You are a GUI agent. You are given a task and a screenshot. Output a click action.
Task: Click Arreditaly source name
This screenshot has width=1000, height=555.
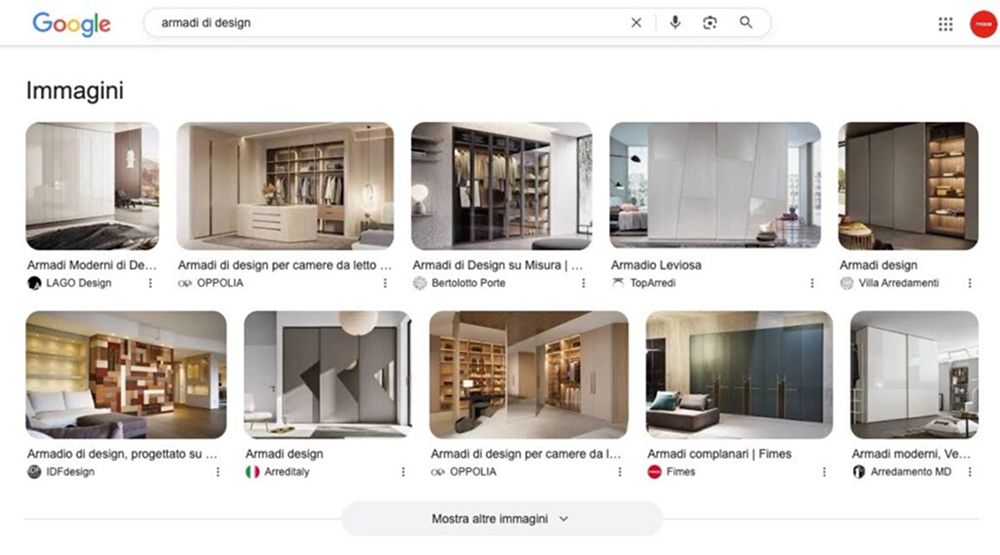click(x=287, y=472)
